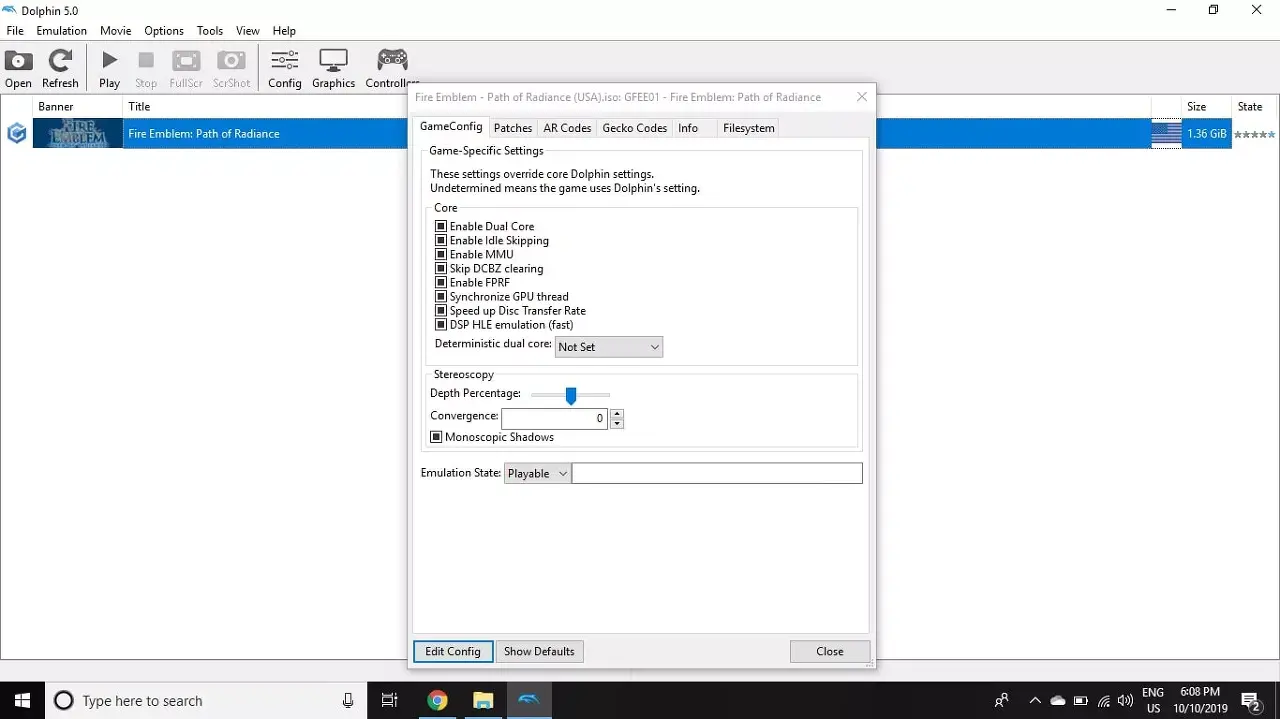Image resolution: width=1280 pixels, height=719 pixels.
Task: Show hidden tray icons chevron
Action: [1035, 700]
